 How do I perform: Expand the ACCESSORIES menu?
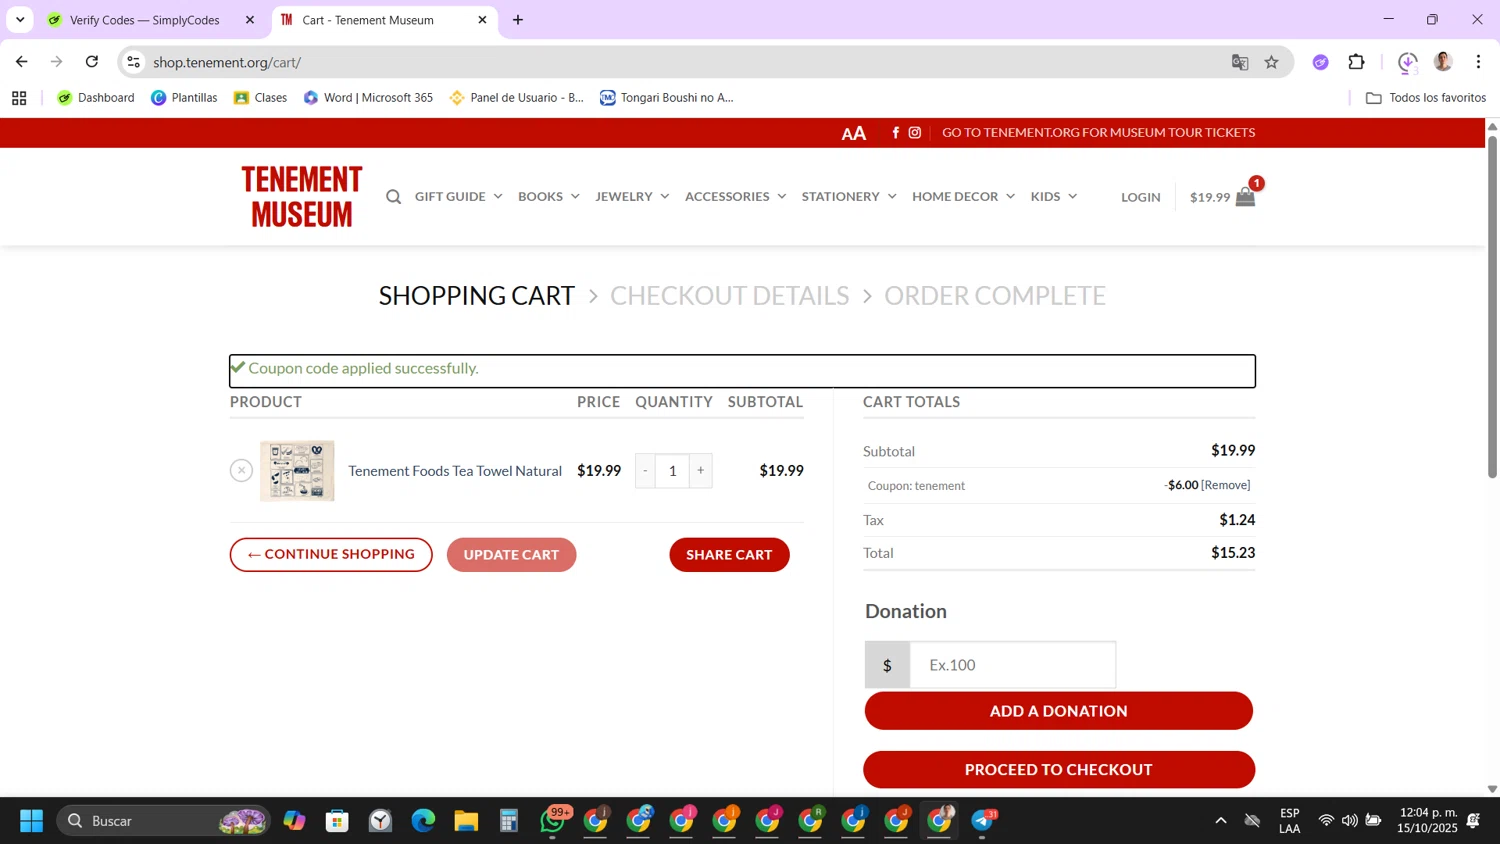(736, 197)
